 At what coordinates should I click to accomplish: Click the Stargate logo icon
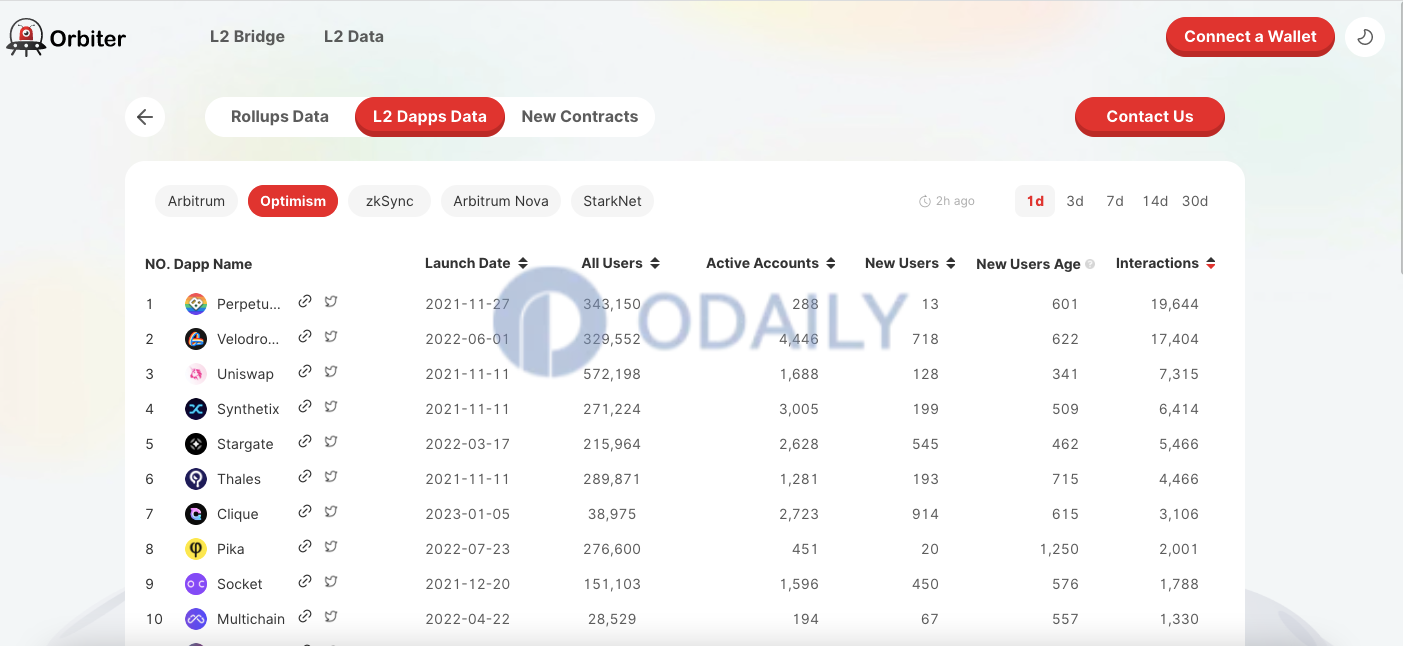coord(196,444)
